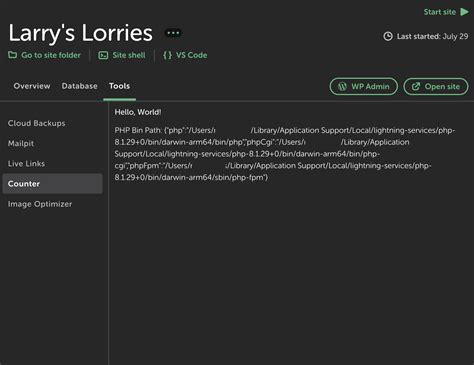The height and width of the screenshot is (365, 474).
Task: Open Image Optimizer in the sidebar
Action: click(40, 204)
